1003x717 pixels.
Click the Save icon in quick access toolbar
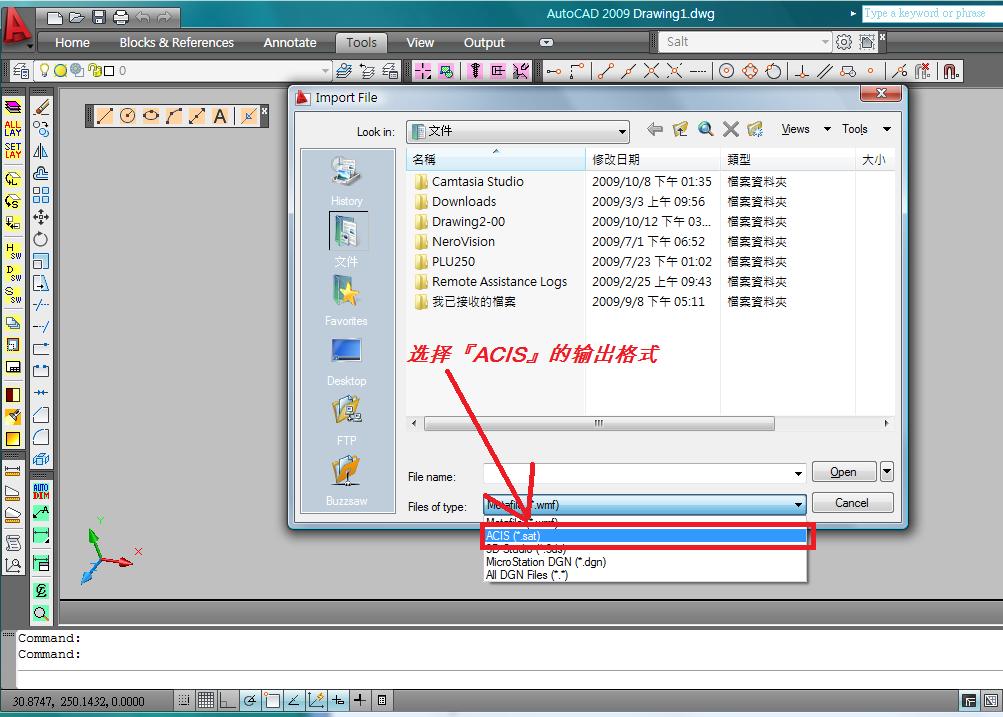99,17
